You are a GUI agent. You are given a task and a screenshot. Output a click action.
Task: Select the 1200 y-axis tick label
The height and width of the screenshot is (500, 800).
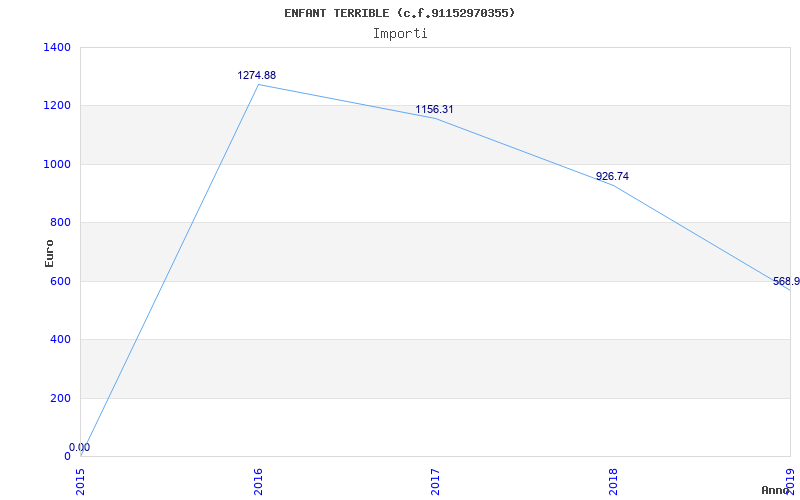tap(57, 106)
